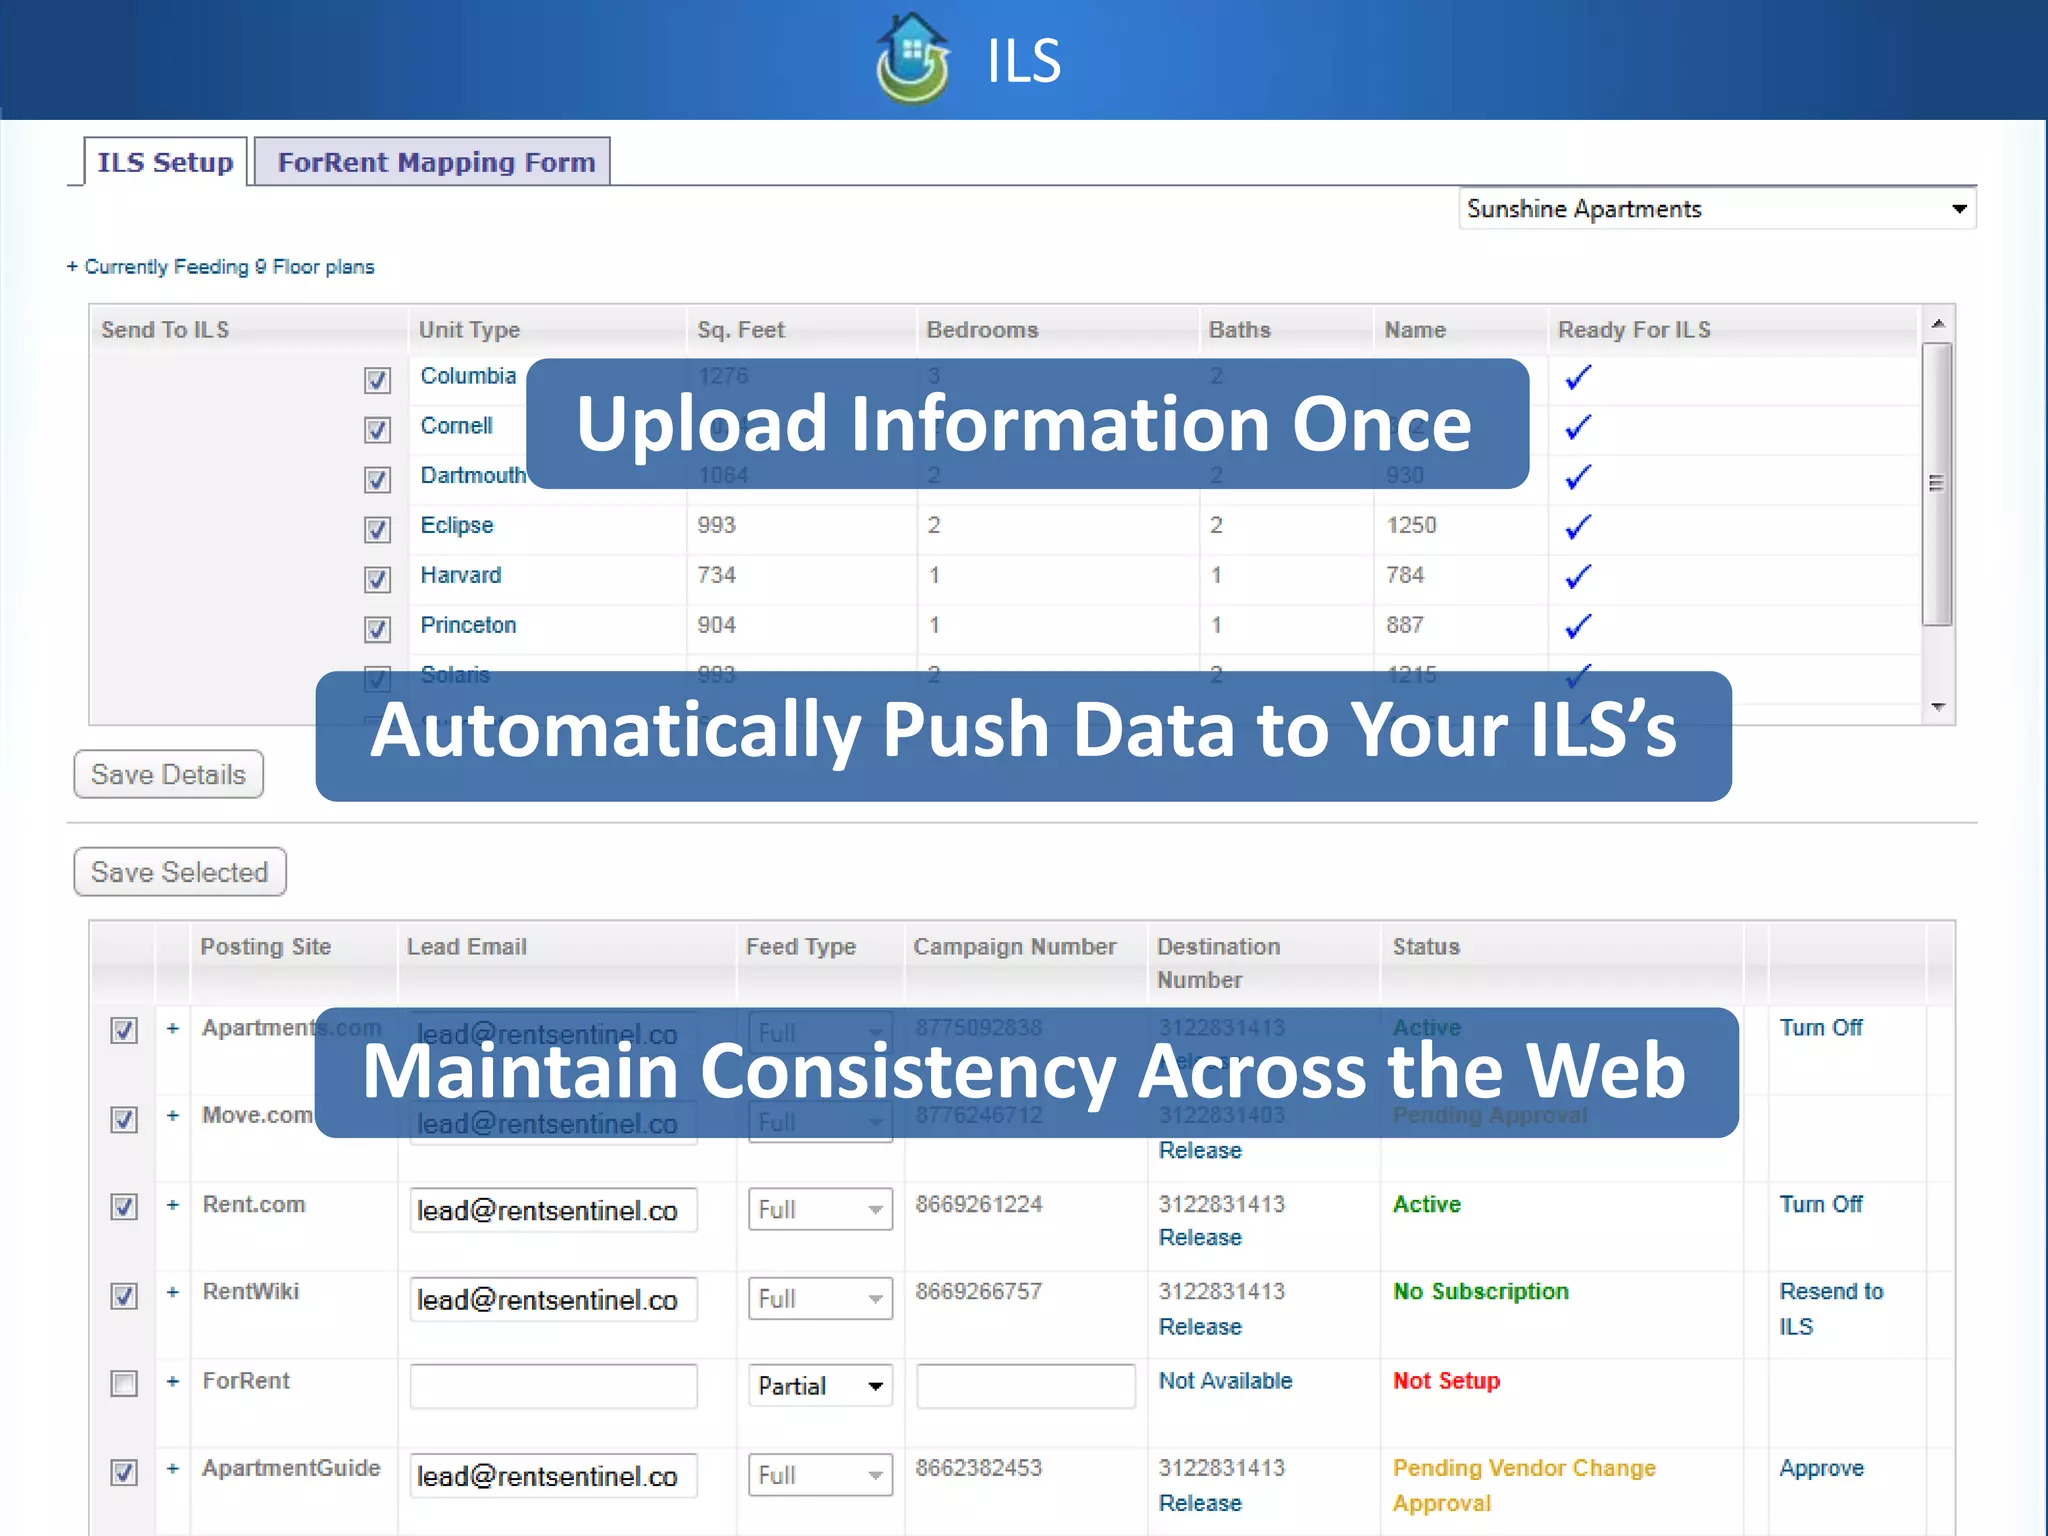
Task: Open Feed Type dropdown for ApartmentGuide
Action: 820,1475
